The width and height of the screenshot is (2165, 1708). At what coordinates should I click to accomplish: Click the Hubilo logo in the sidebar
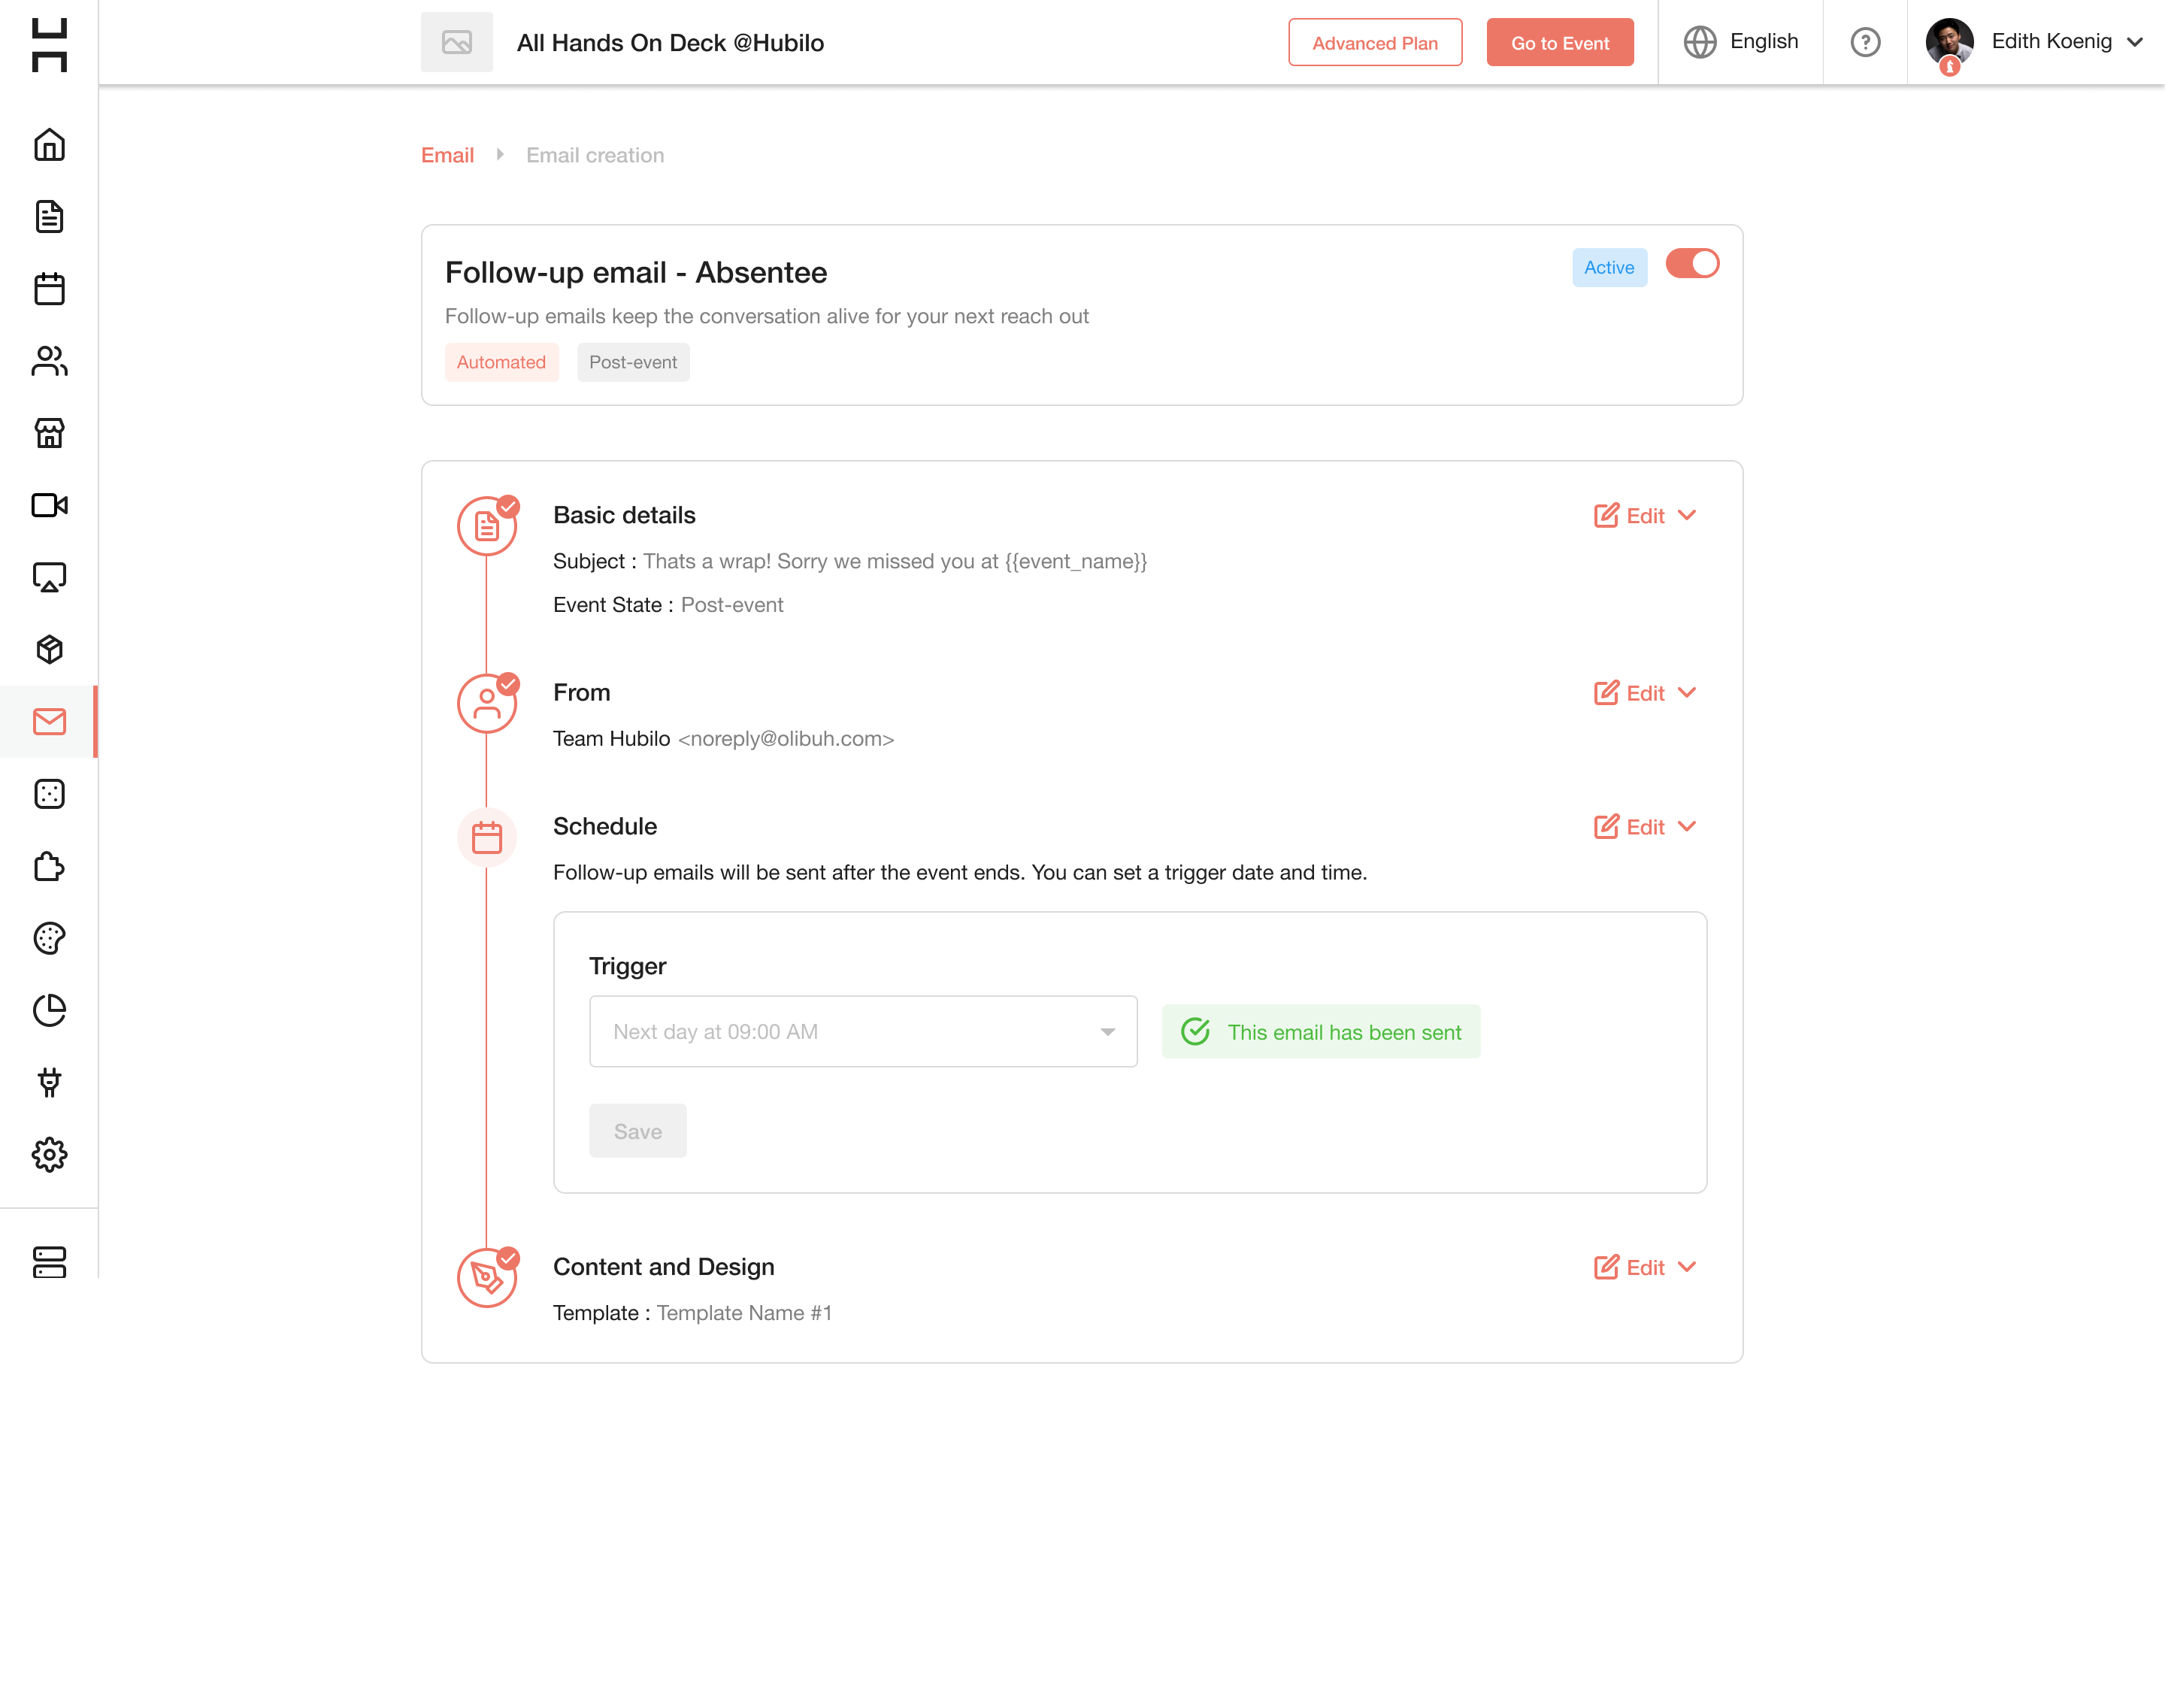[x=49, y=44]
